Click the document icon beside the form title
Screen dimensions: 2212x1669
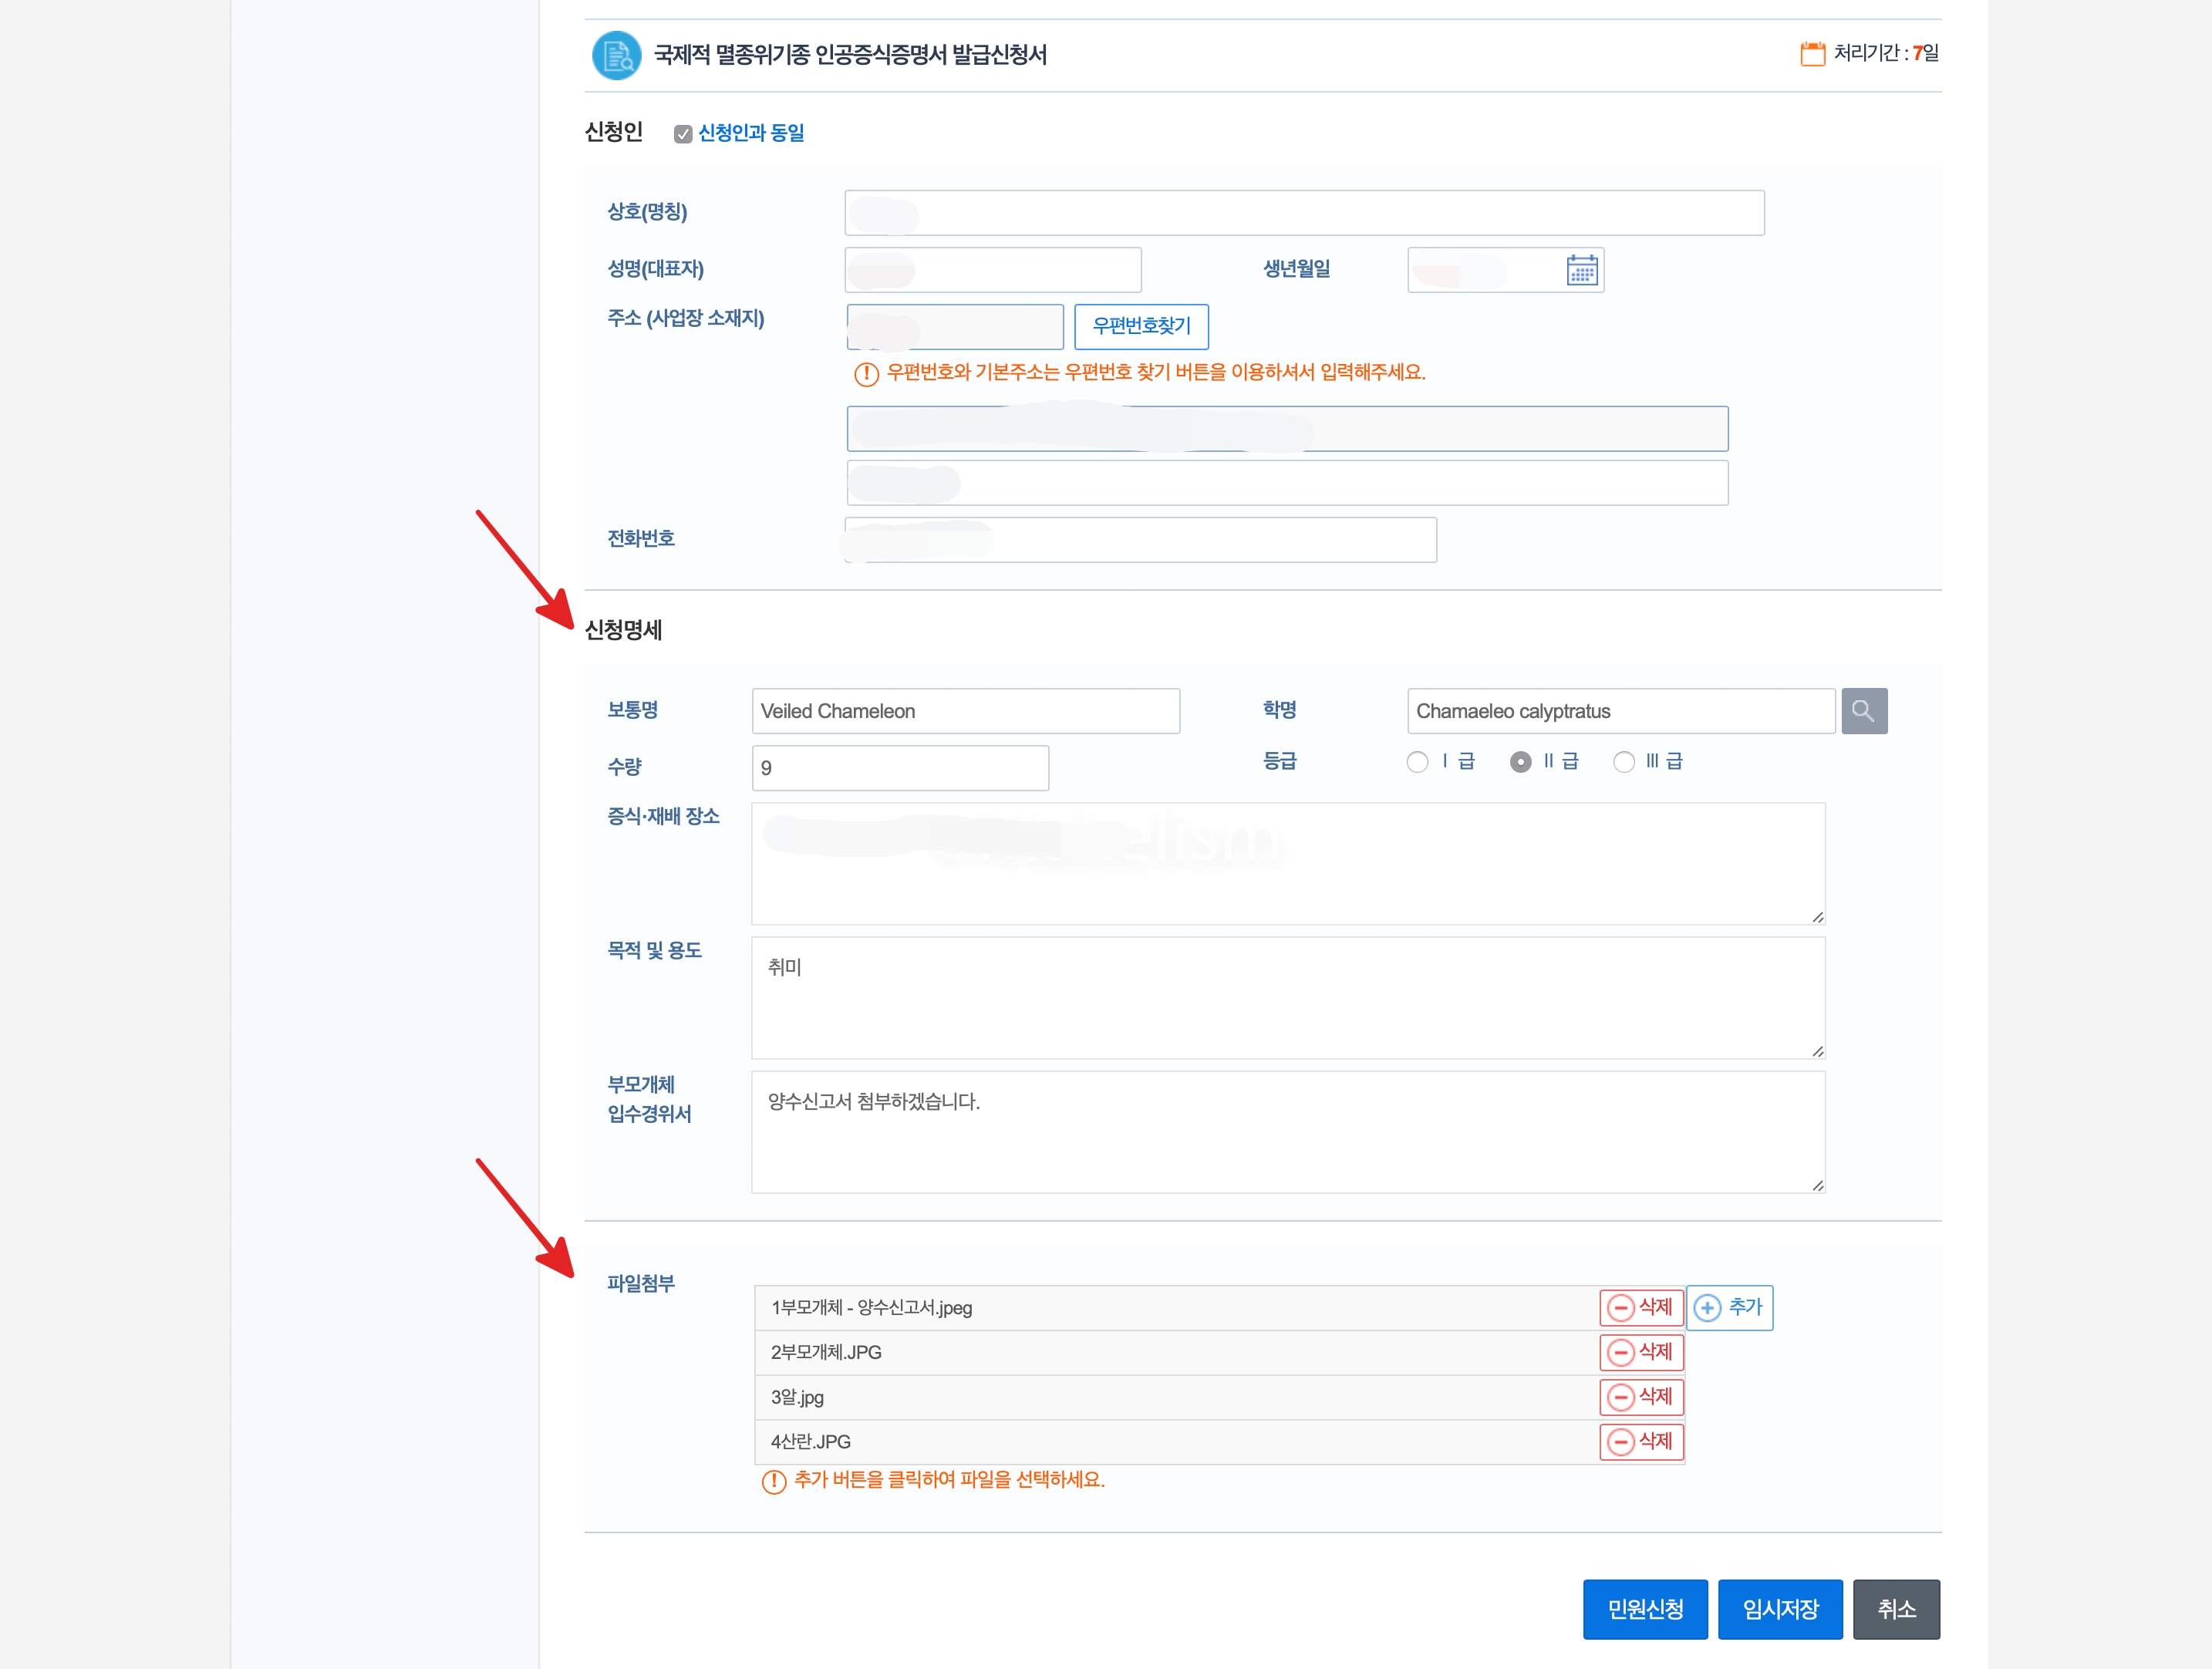(x=616, y=55)
